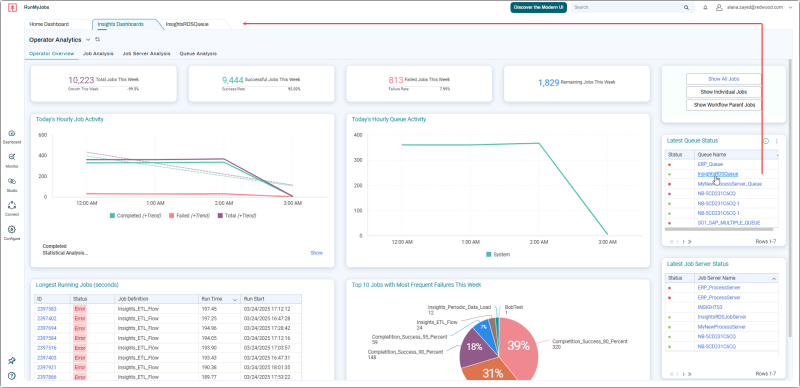Toggle the Total series in the legend
Screen dimensions: 800x388
pos(236,215)
